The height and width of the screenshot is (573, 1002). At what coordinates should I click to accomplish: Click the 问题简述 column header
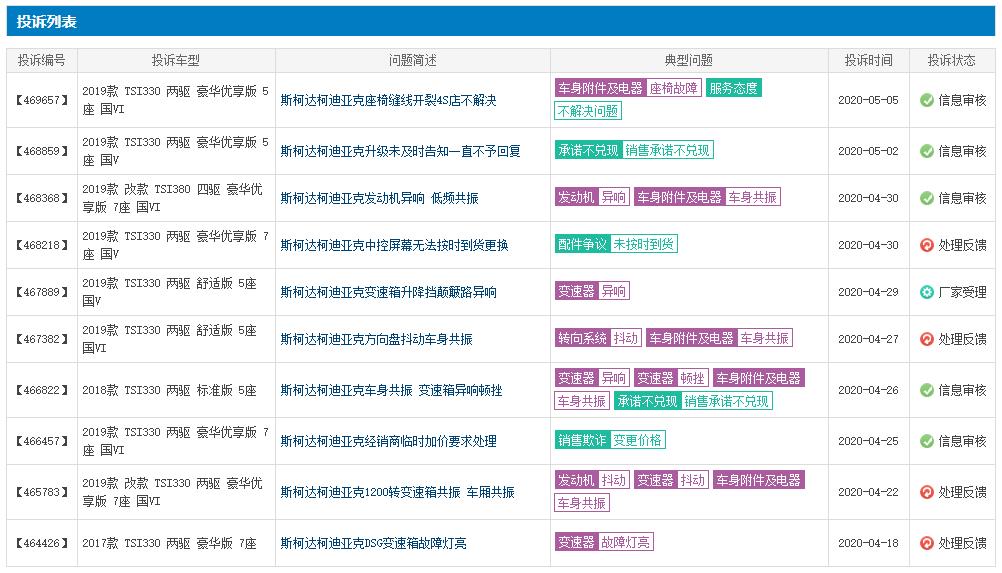pyautogui.click(x=413, y=61)
